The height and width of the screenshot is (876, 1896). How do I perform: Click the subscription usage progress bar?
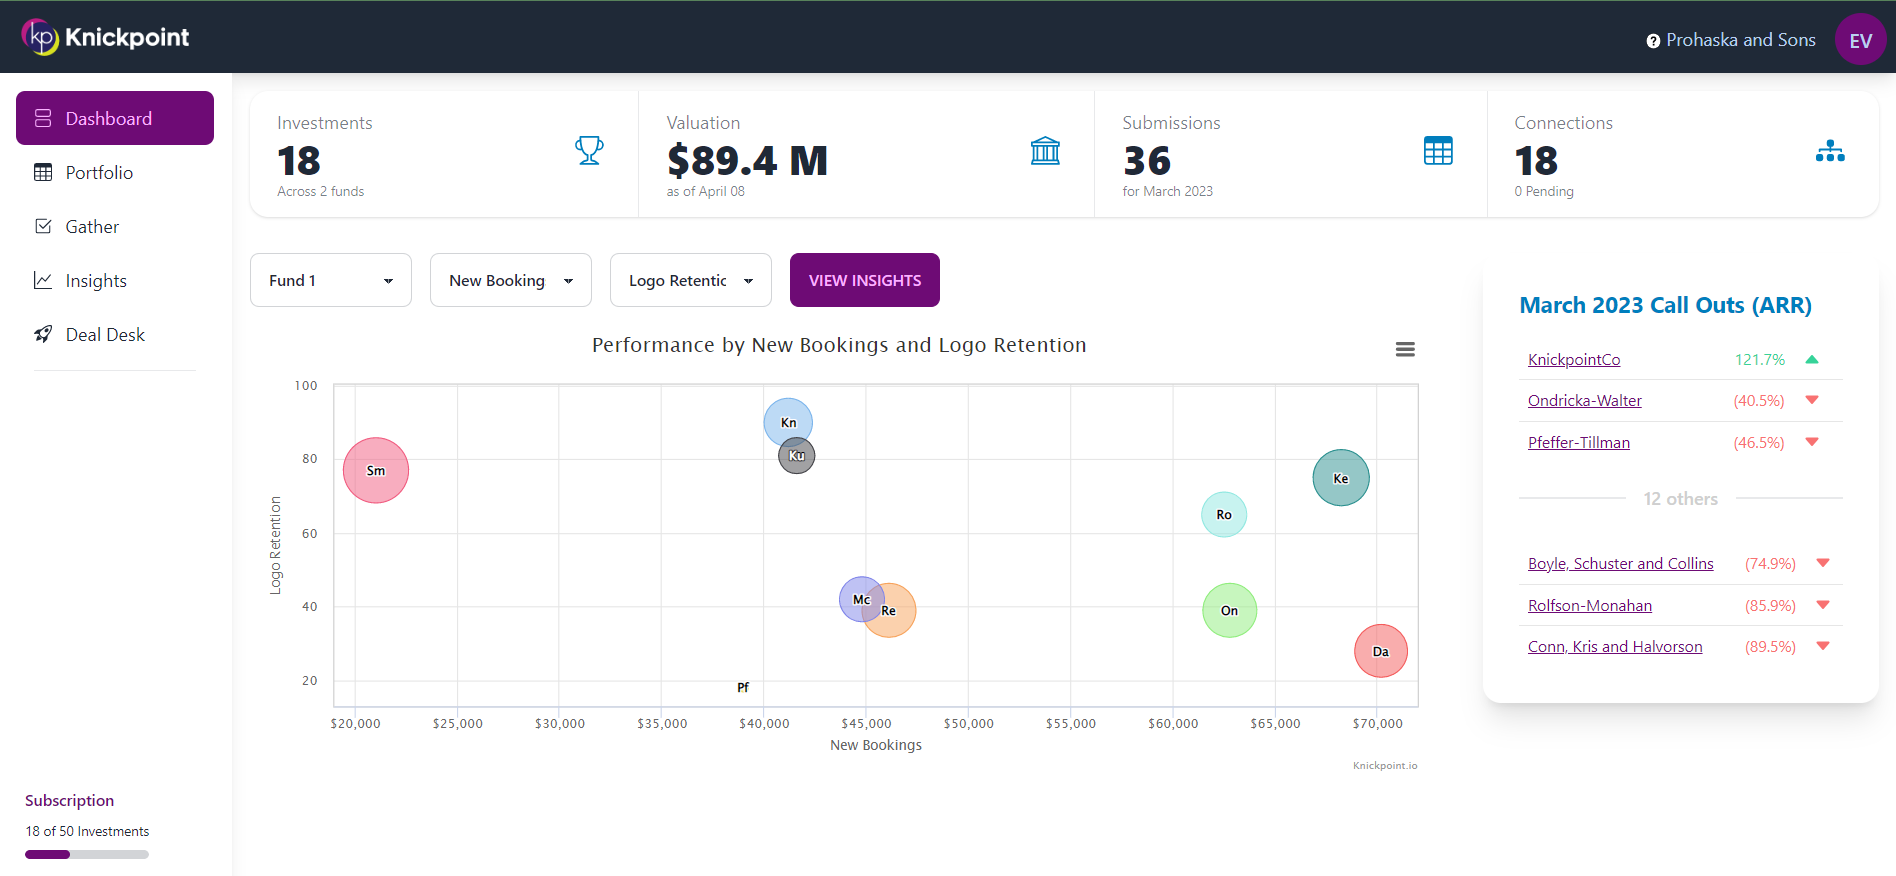87,854
